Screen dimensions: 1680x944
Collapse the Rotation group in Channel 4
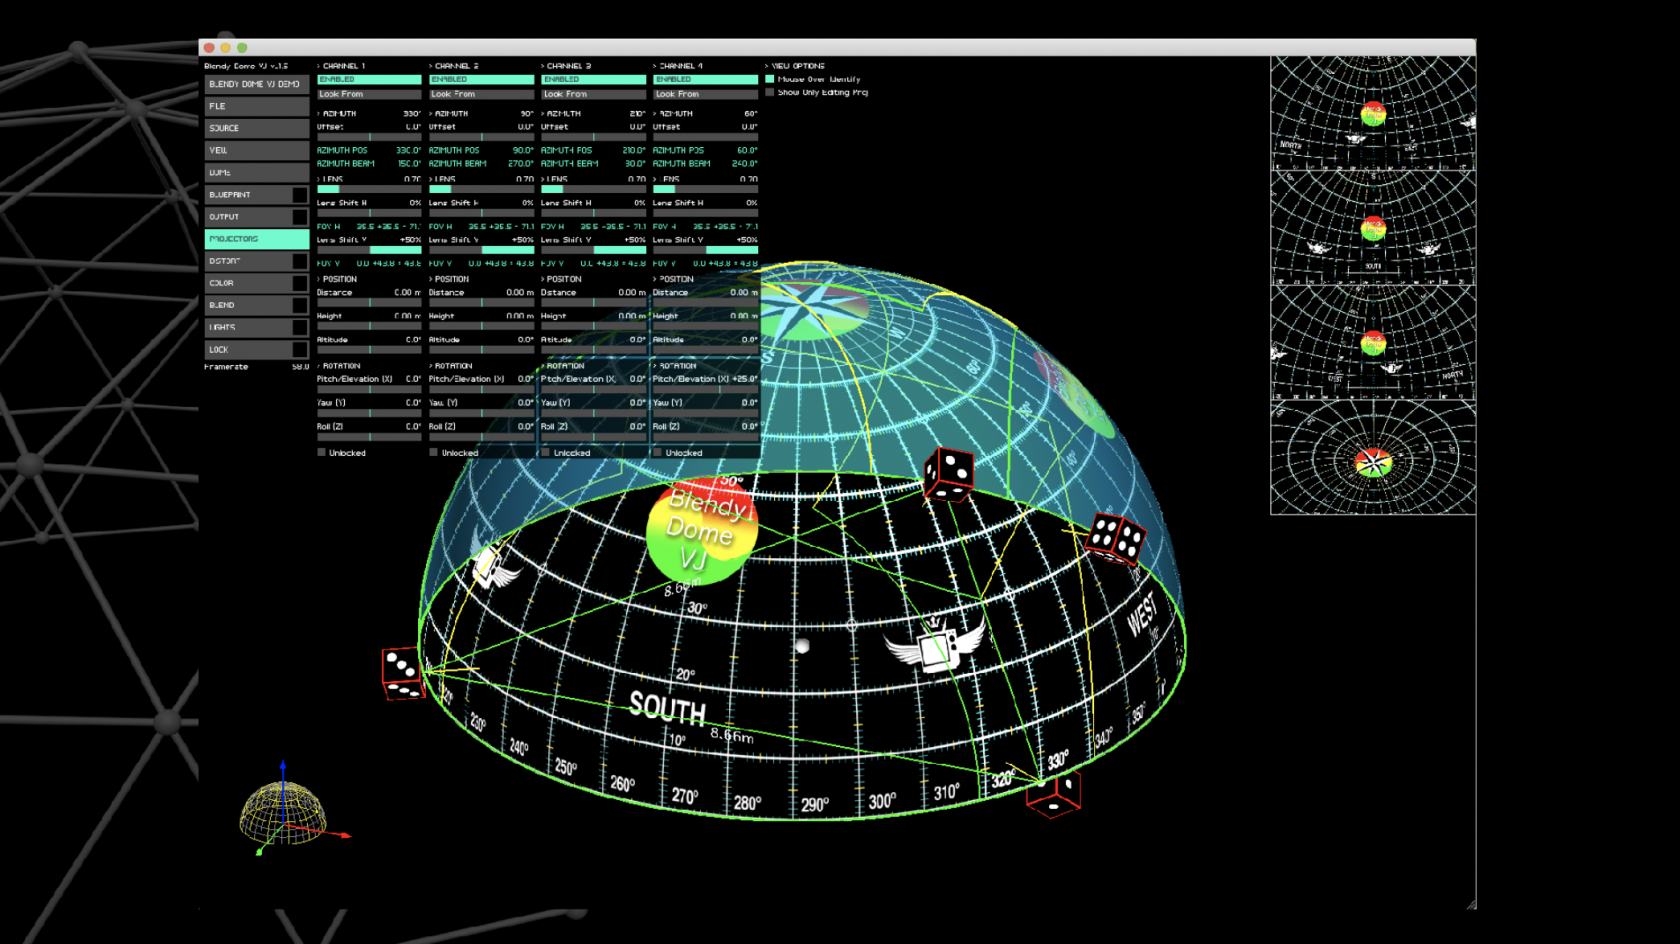[675, 366]
